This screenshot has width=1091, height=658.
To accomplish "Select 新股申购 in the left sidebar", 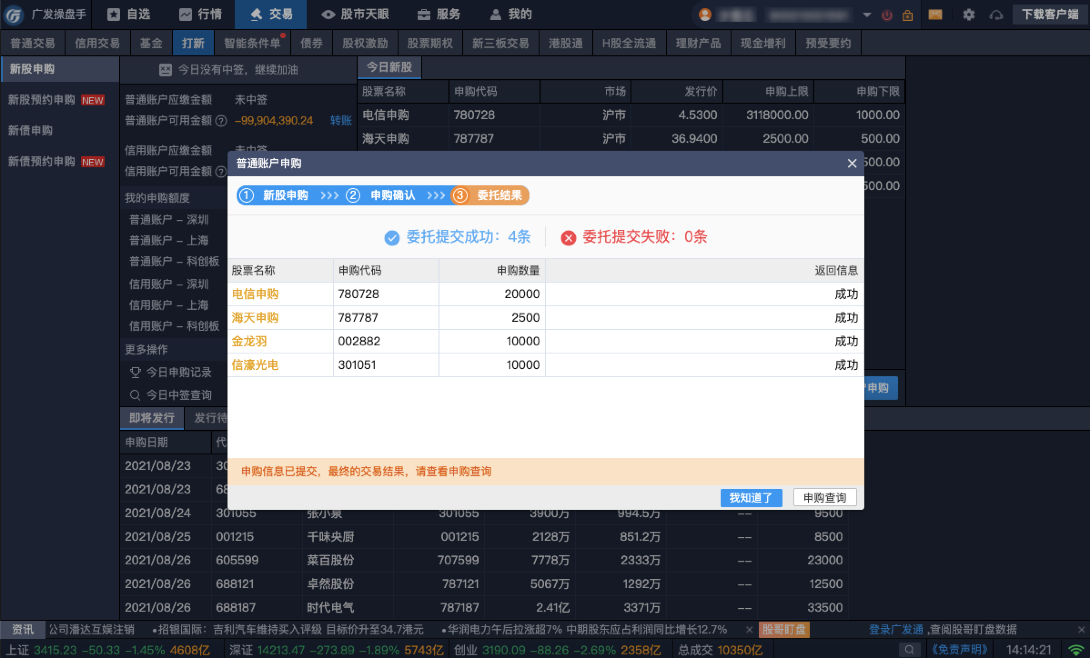I will [60, 70].
